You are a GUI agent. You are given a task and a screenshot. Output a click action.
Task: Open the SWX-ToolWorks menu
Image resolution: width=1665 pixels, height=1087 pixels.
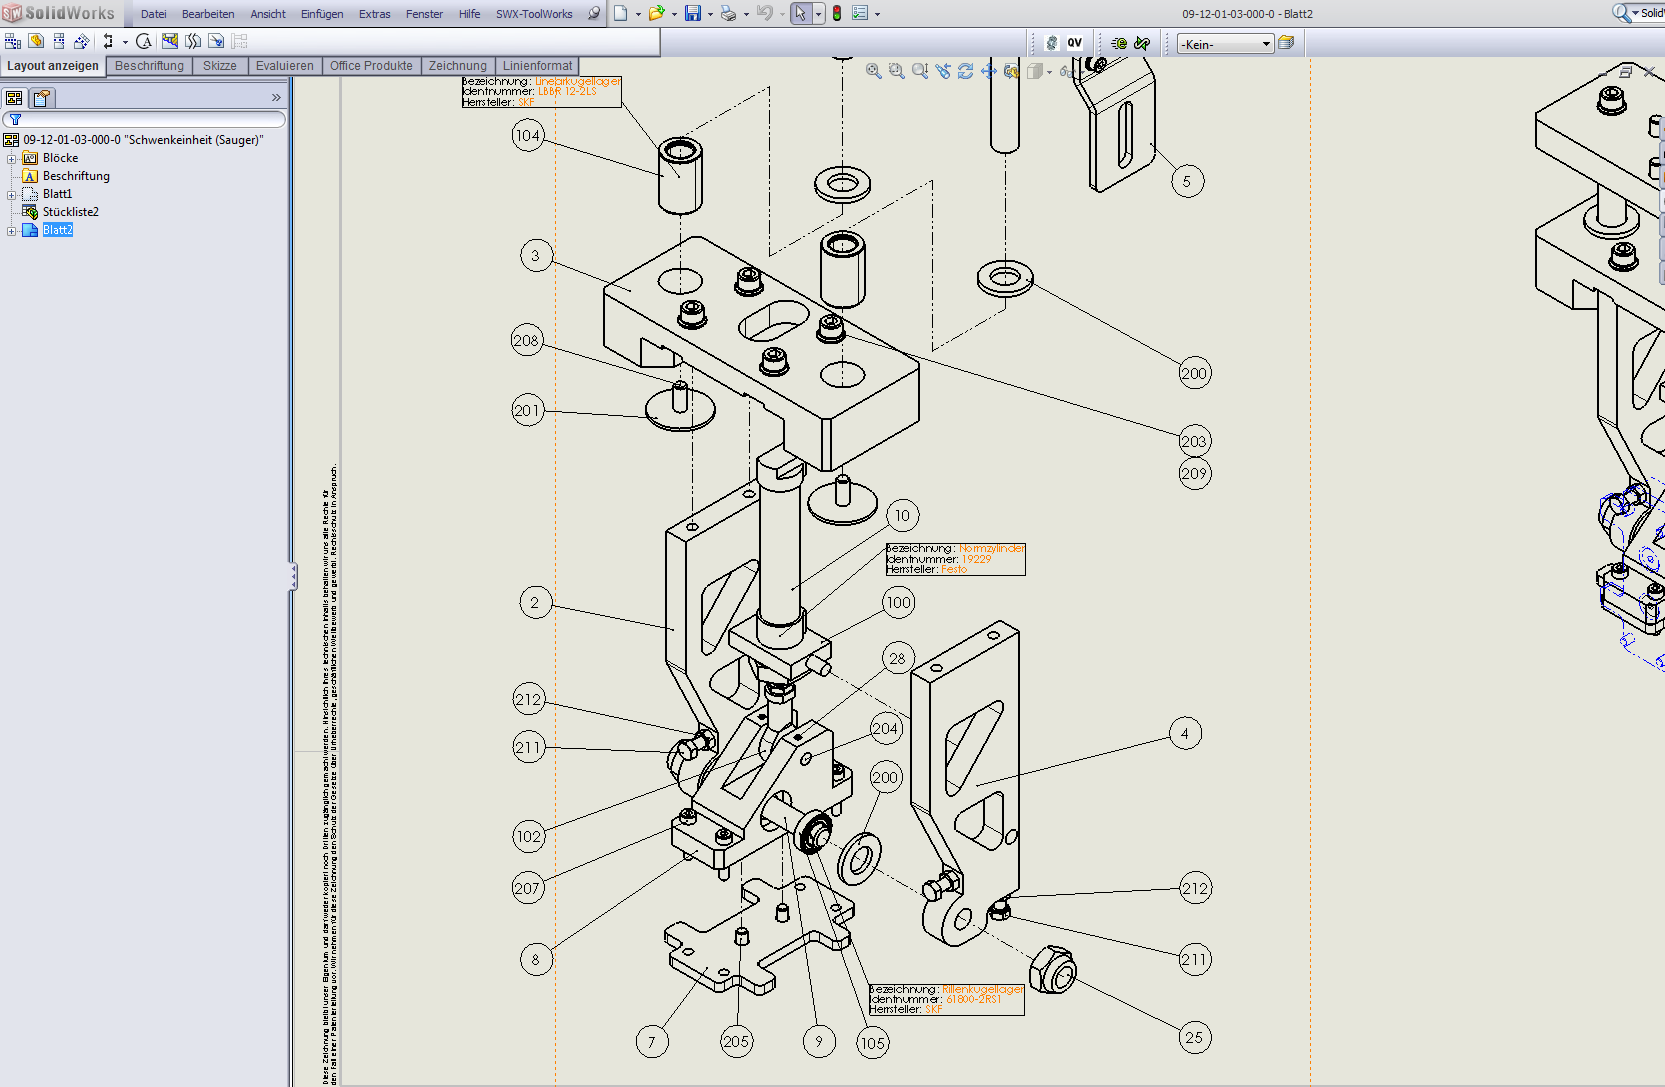[534, 14]
